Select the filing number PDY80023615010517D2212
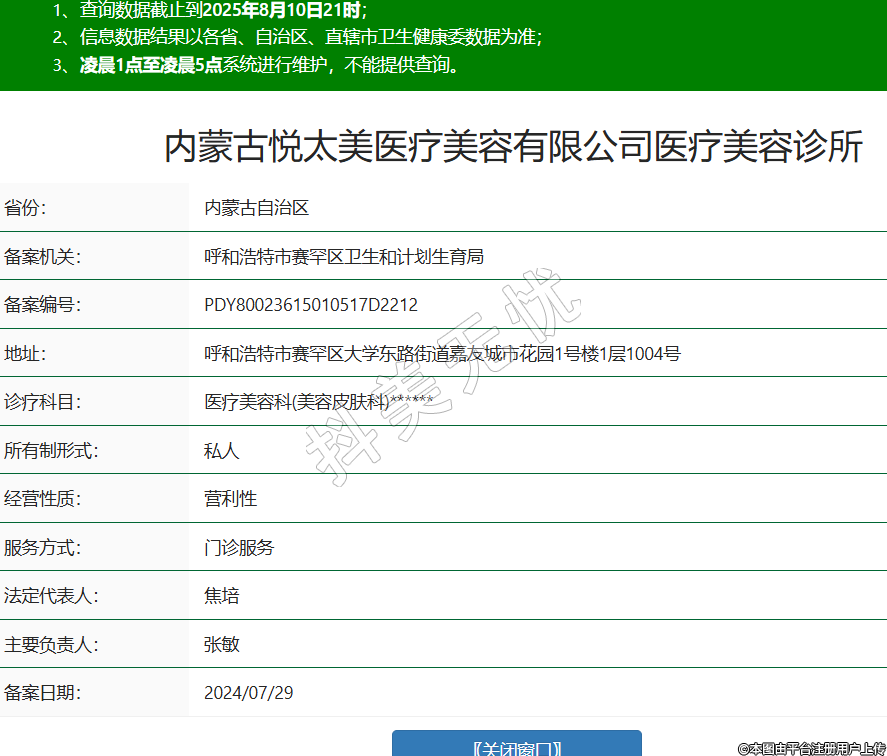 pyautogui.click(x=310, y=305)
